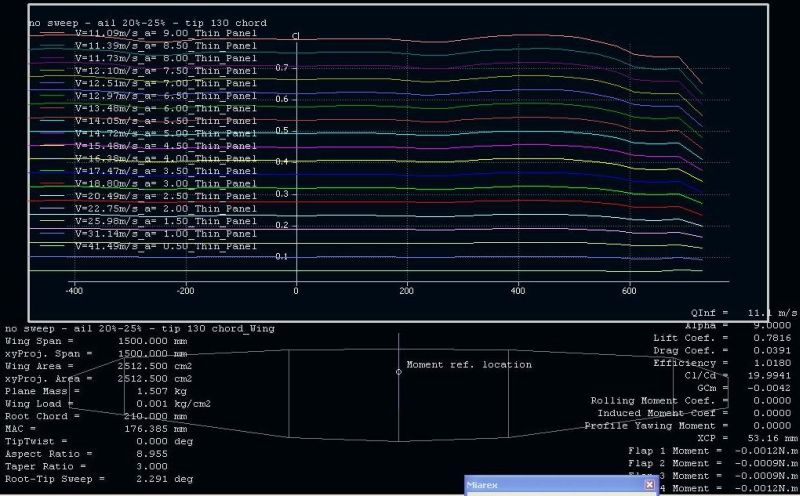Click the 'Plane Mass =' 1.507 kg row
800x496 pixels.
(x=96, y=391)
